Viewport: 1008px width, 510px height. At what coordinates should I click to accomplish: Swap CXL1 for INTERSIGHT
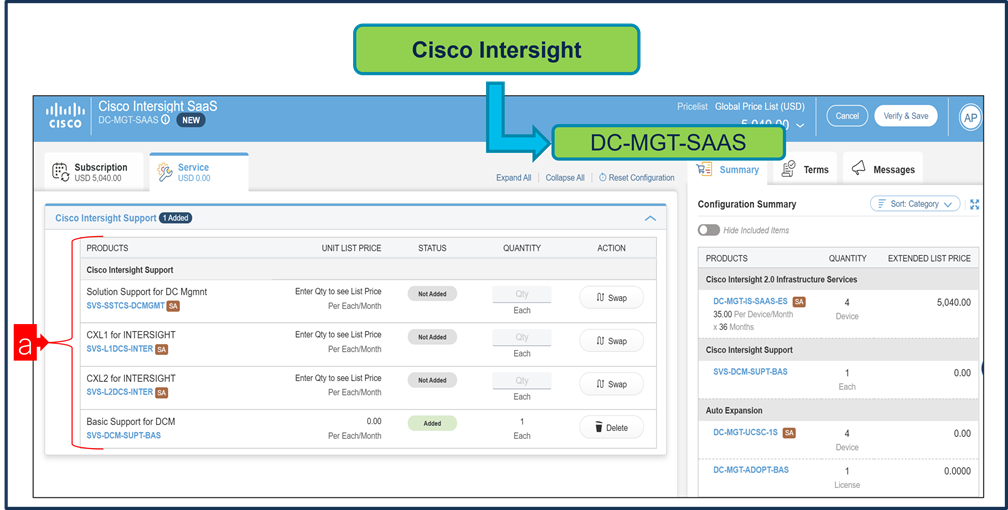[611, 341]
